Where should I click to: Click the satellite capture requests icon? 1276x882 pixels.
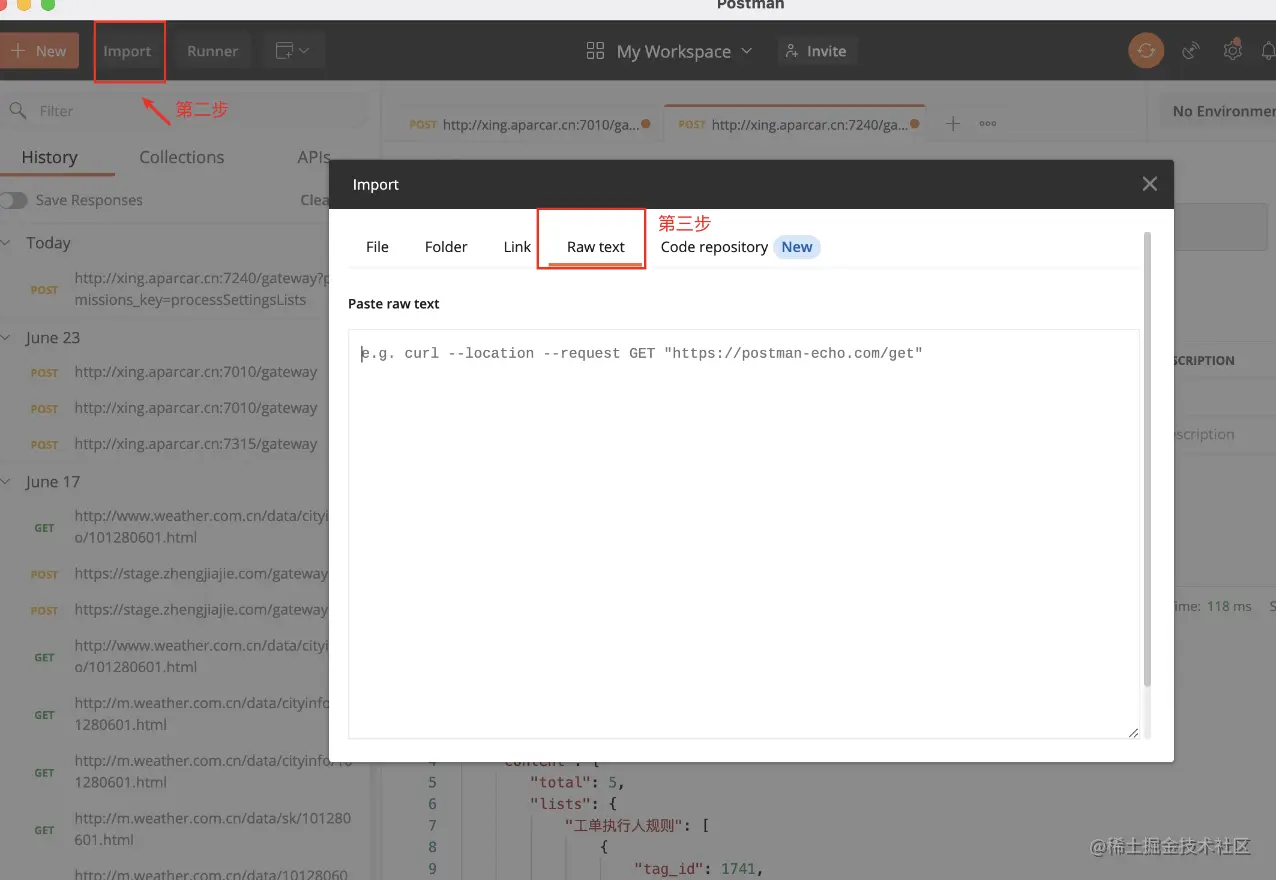coord(1190,51)
